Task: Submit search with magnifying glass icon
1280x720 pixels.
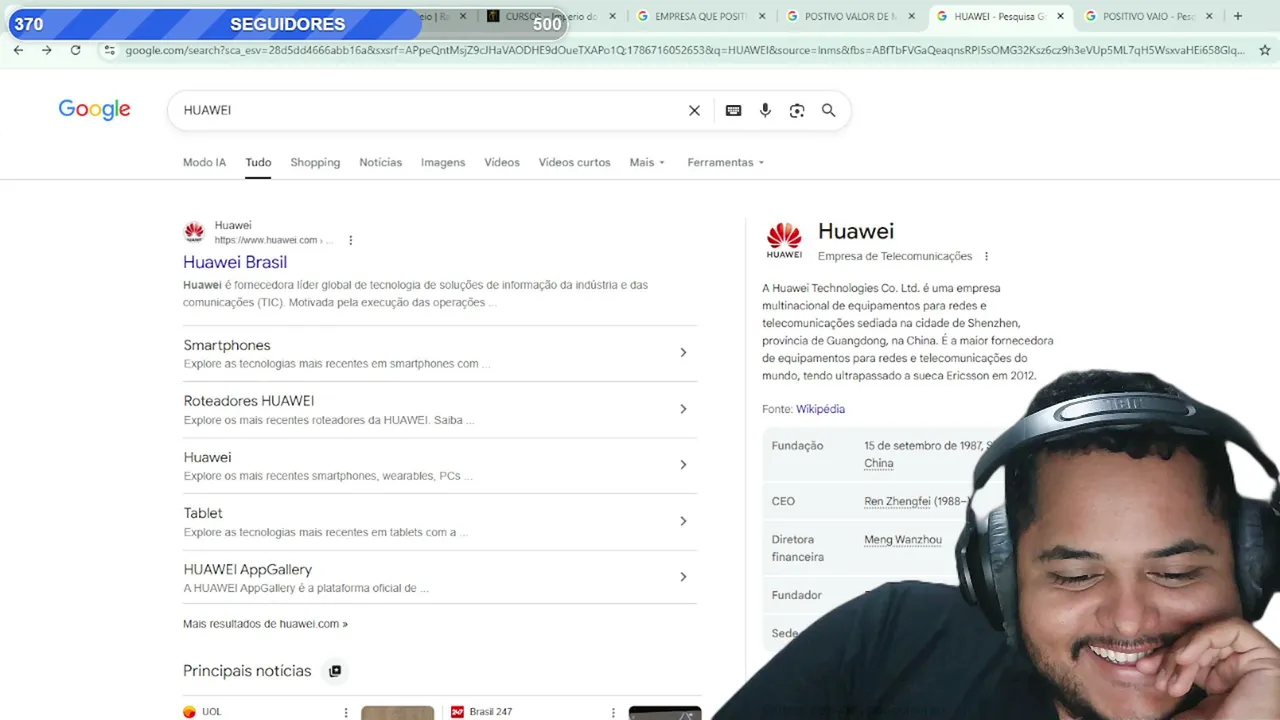Action: pyautogui.click(x=829, y=110)
